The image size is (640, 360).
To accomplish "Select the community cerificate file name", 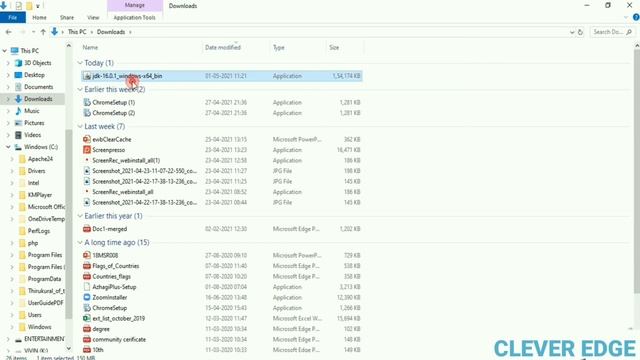I will tap(119, 339).
